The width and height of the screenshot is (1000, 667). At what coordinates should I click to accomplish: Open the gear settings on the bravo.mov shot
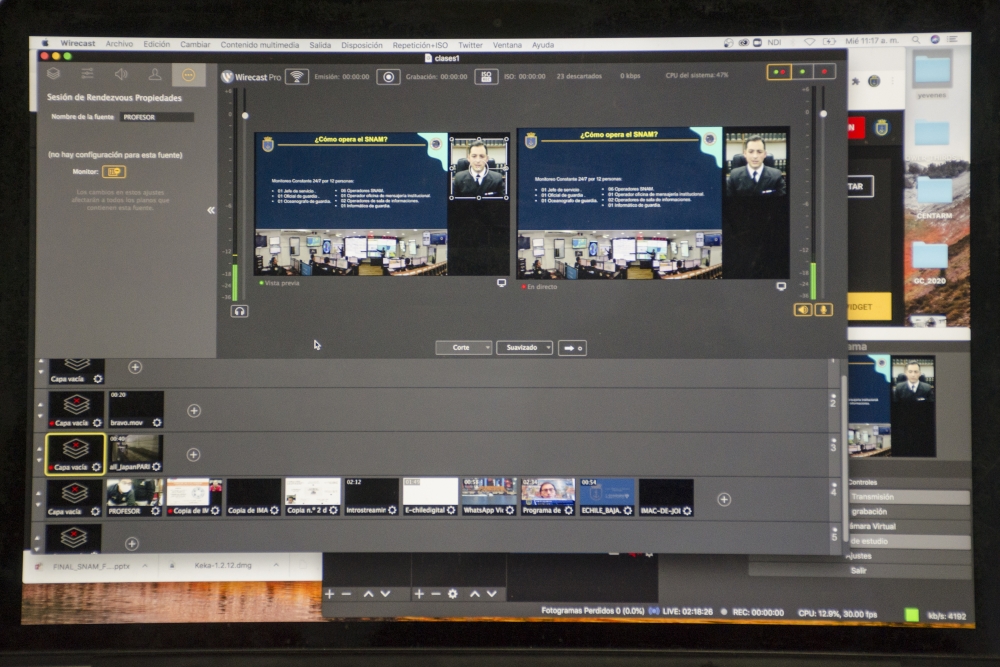[157, 423]
